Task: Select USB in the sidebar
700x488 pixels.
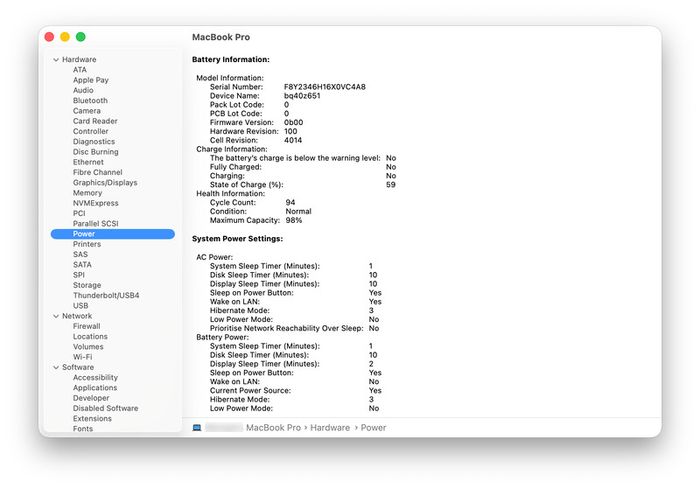Action: click(80, 306)
